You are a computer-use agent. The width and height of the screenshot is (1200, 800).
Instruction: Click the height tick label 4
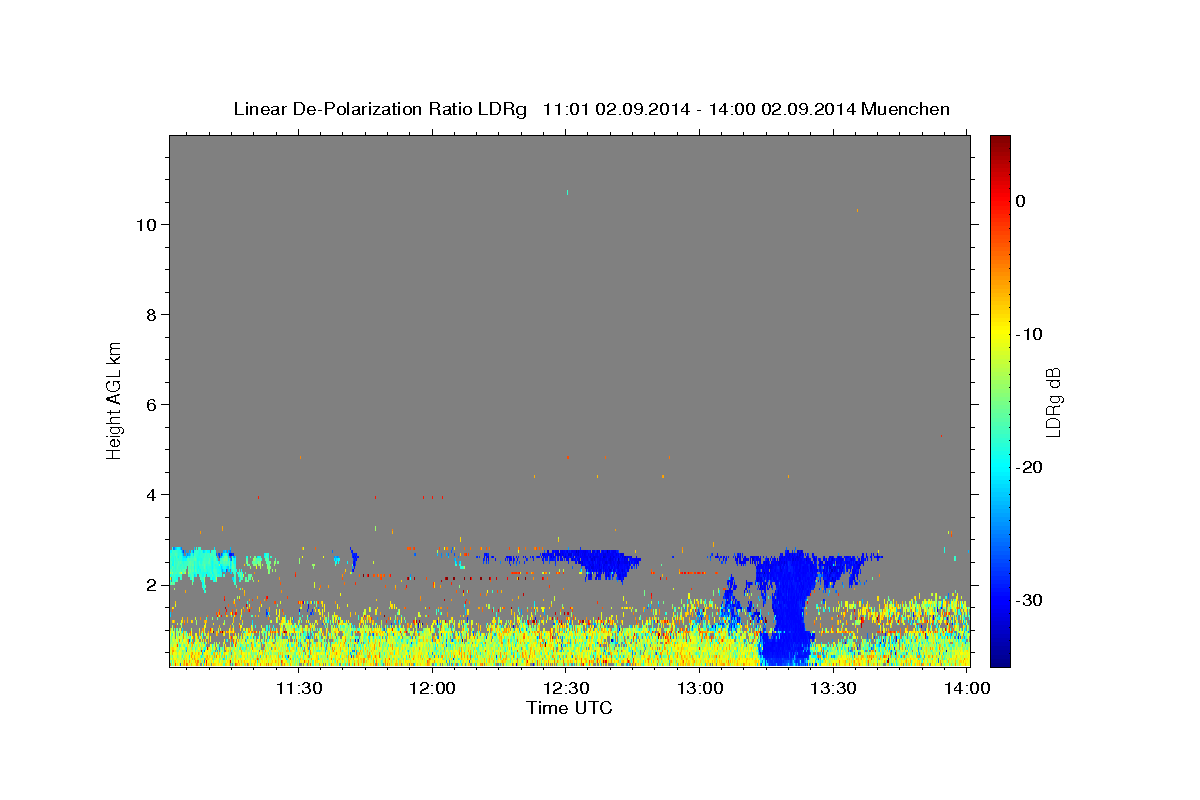[x=151, y=495]
